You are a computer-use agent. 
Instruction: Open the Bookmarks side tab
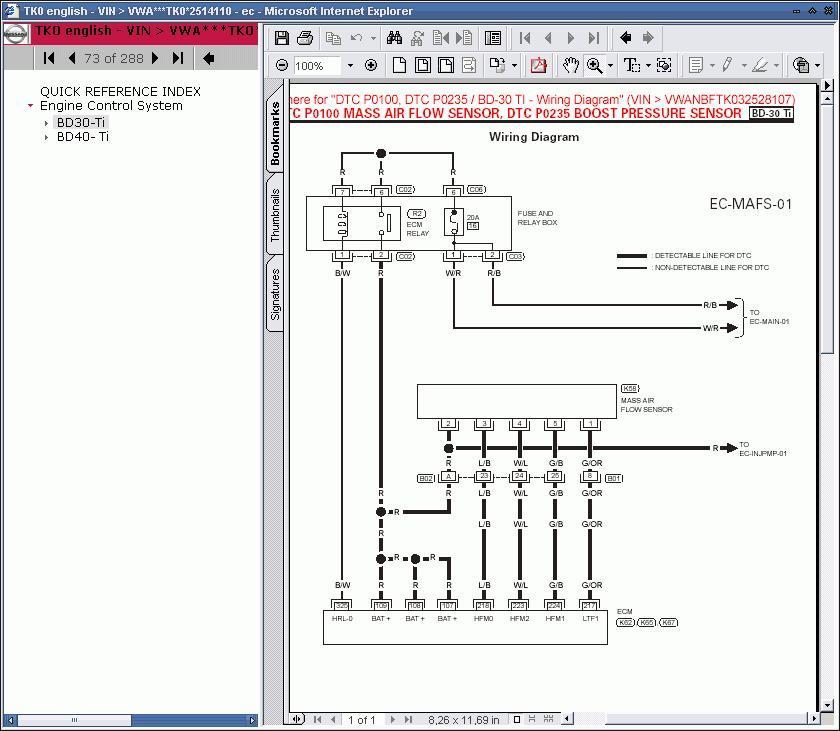pos(275,129)
